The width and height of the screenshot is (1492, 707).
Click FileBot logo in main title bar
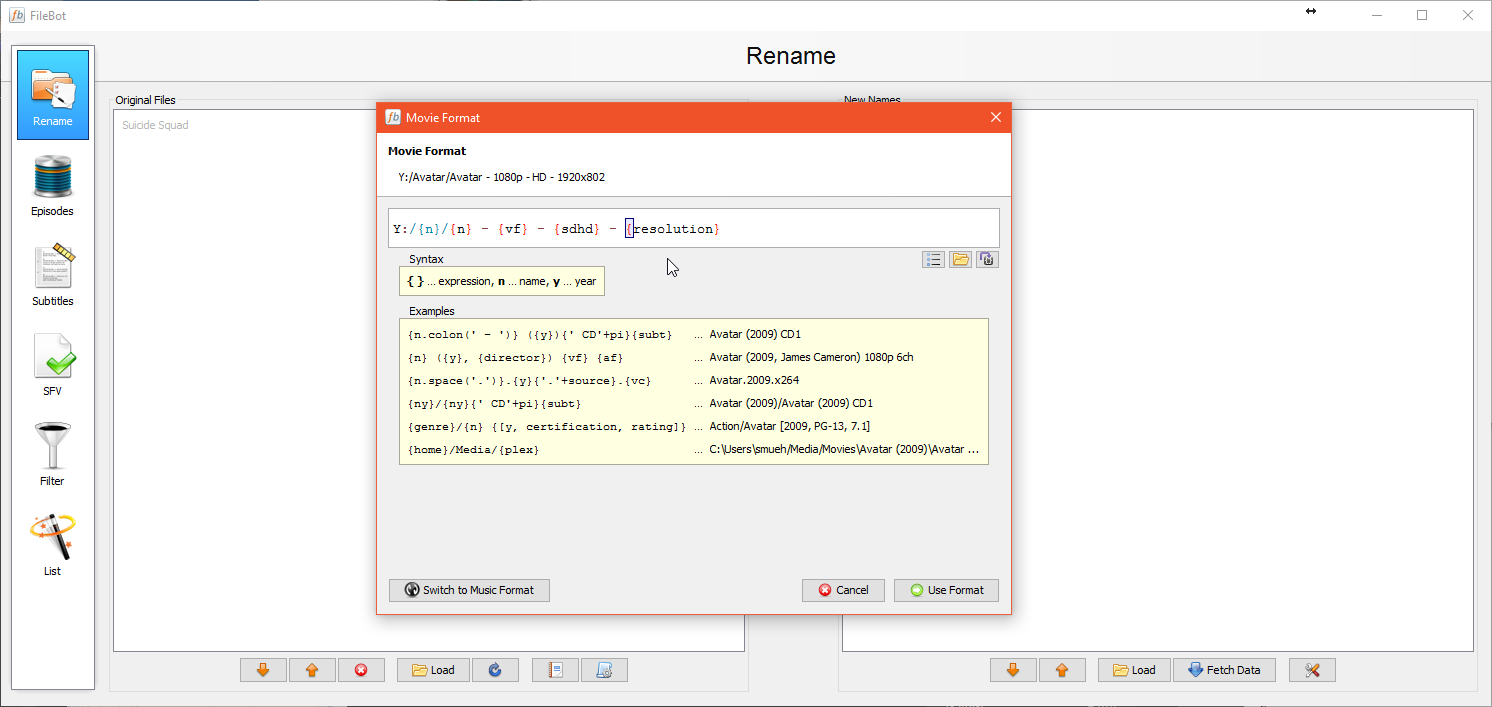point(17,15)
